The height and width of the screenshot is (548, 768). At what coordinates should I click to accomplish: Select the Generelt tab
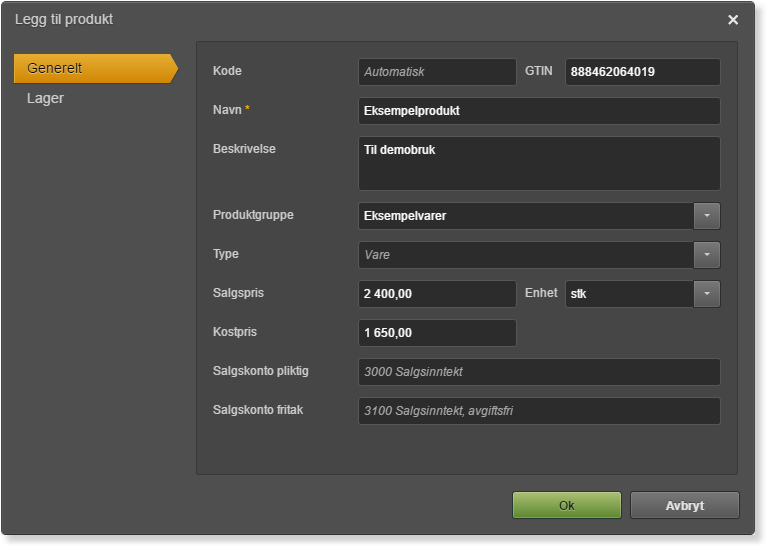(96, 69)
